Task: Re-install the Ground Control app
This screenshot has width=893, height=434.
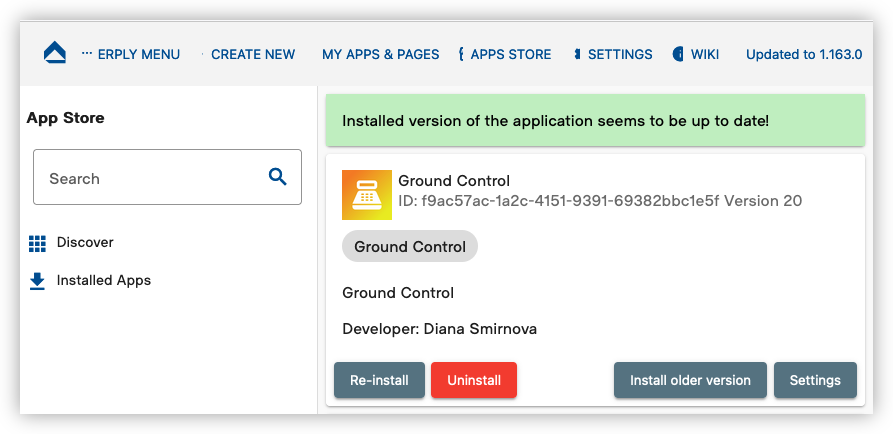Action: coord(379,380)
